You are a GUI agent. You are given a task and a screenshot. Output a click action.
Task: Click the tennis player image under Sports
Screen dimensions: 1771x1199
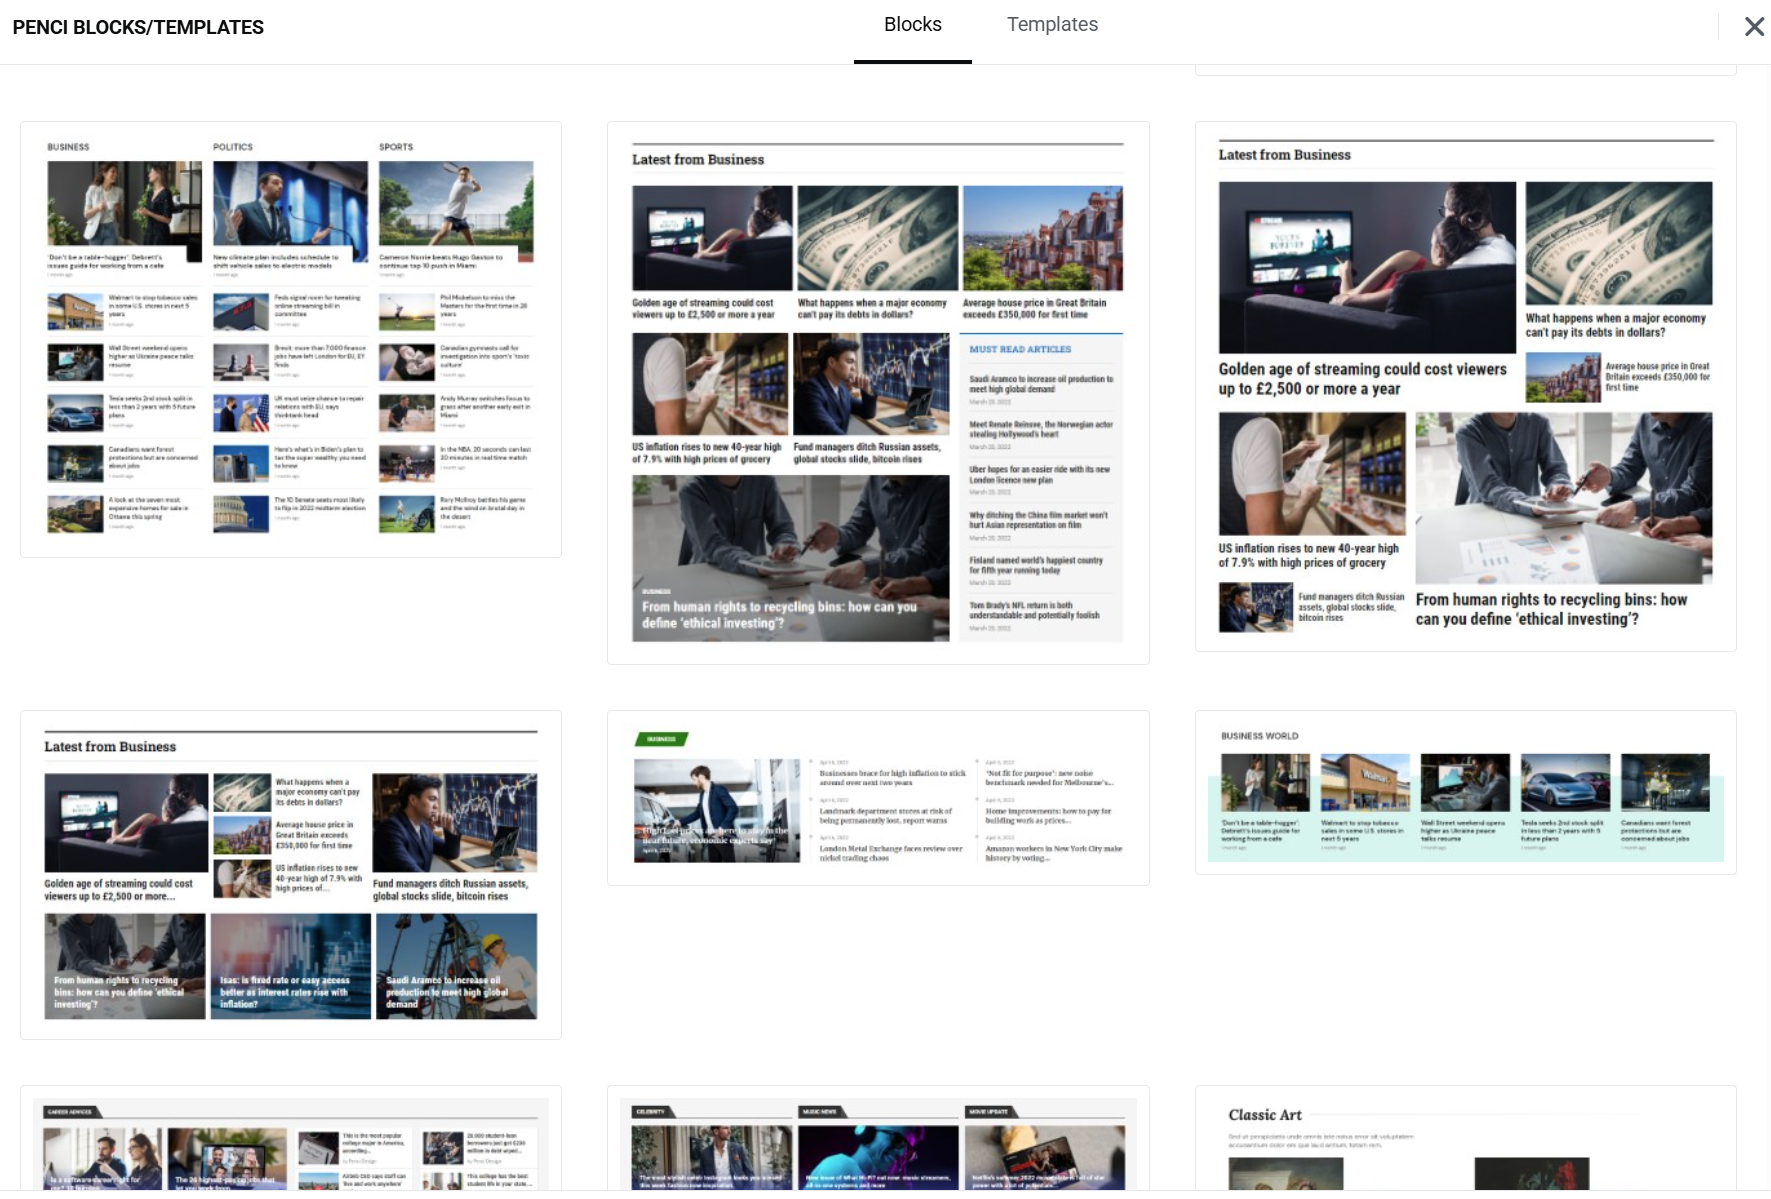coord(456,205)
